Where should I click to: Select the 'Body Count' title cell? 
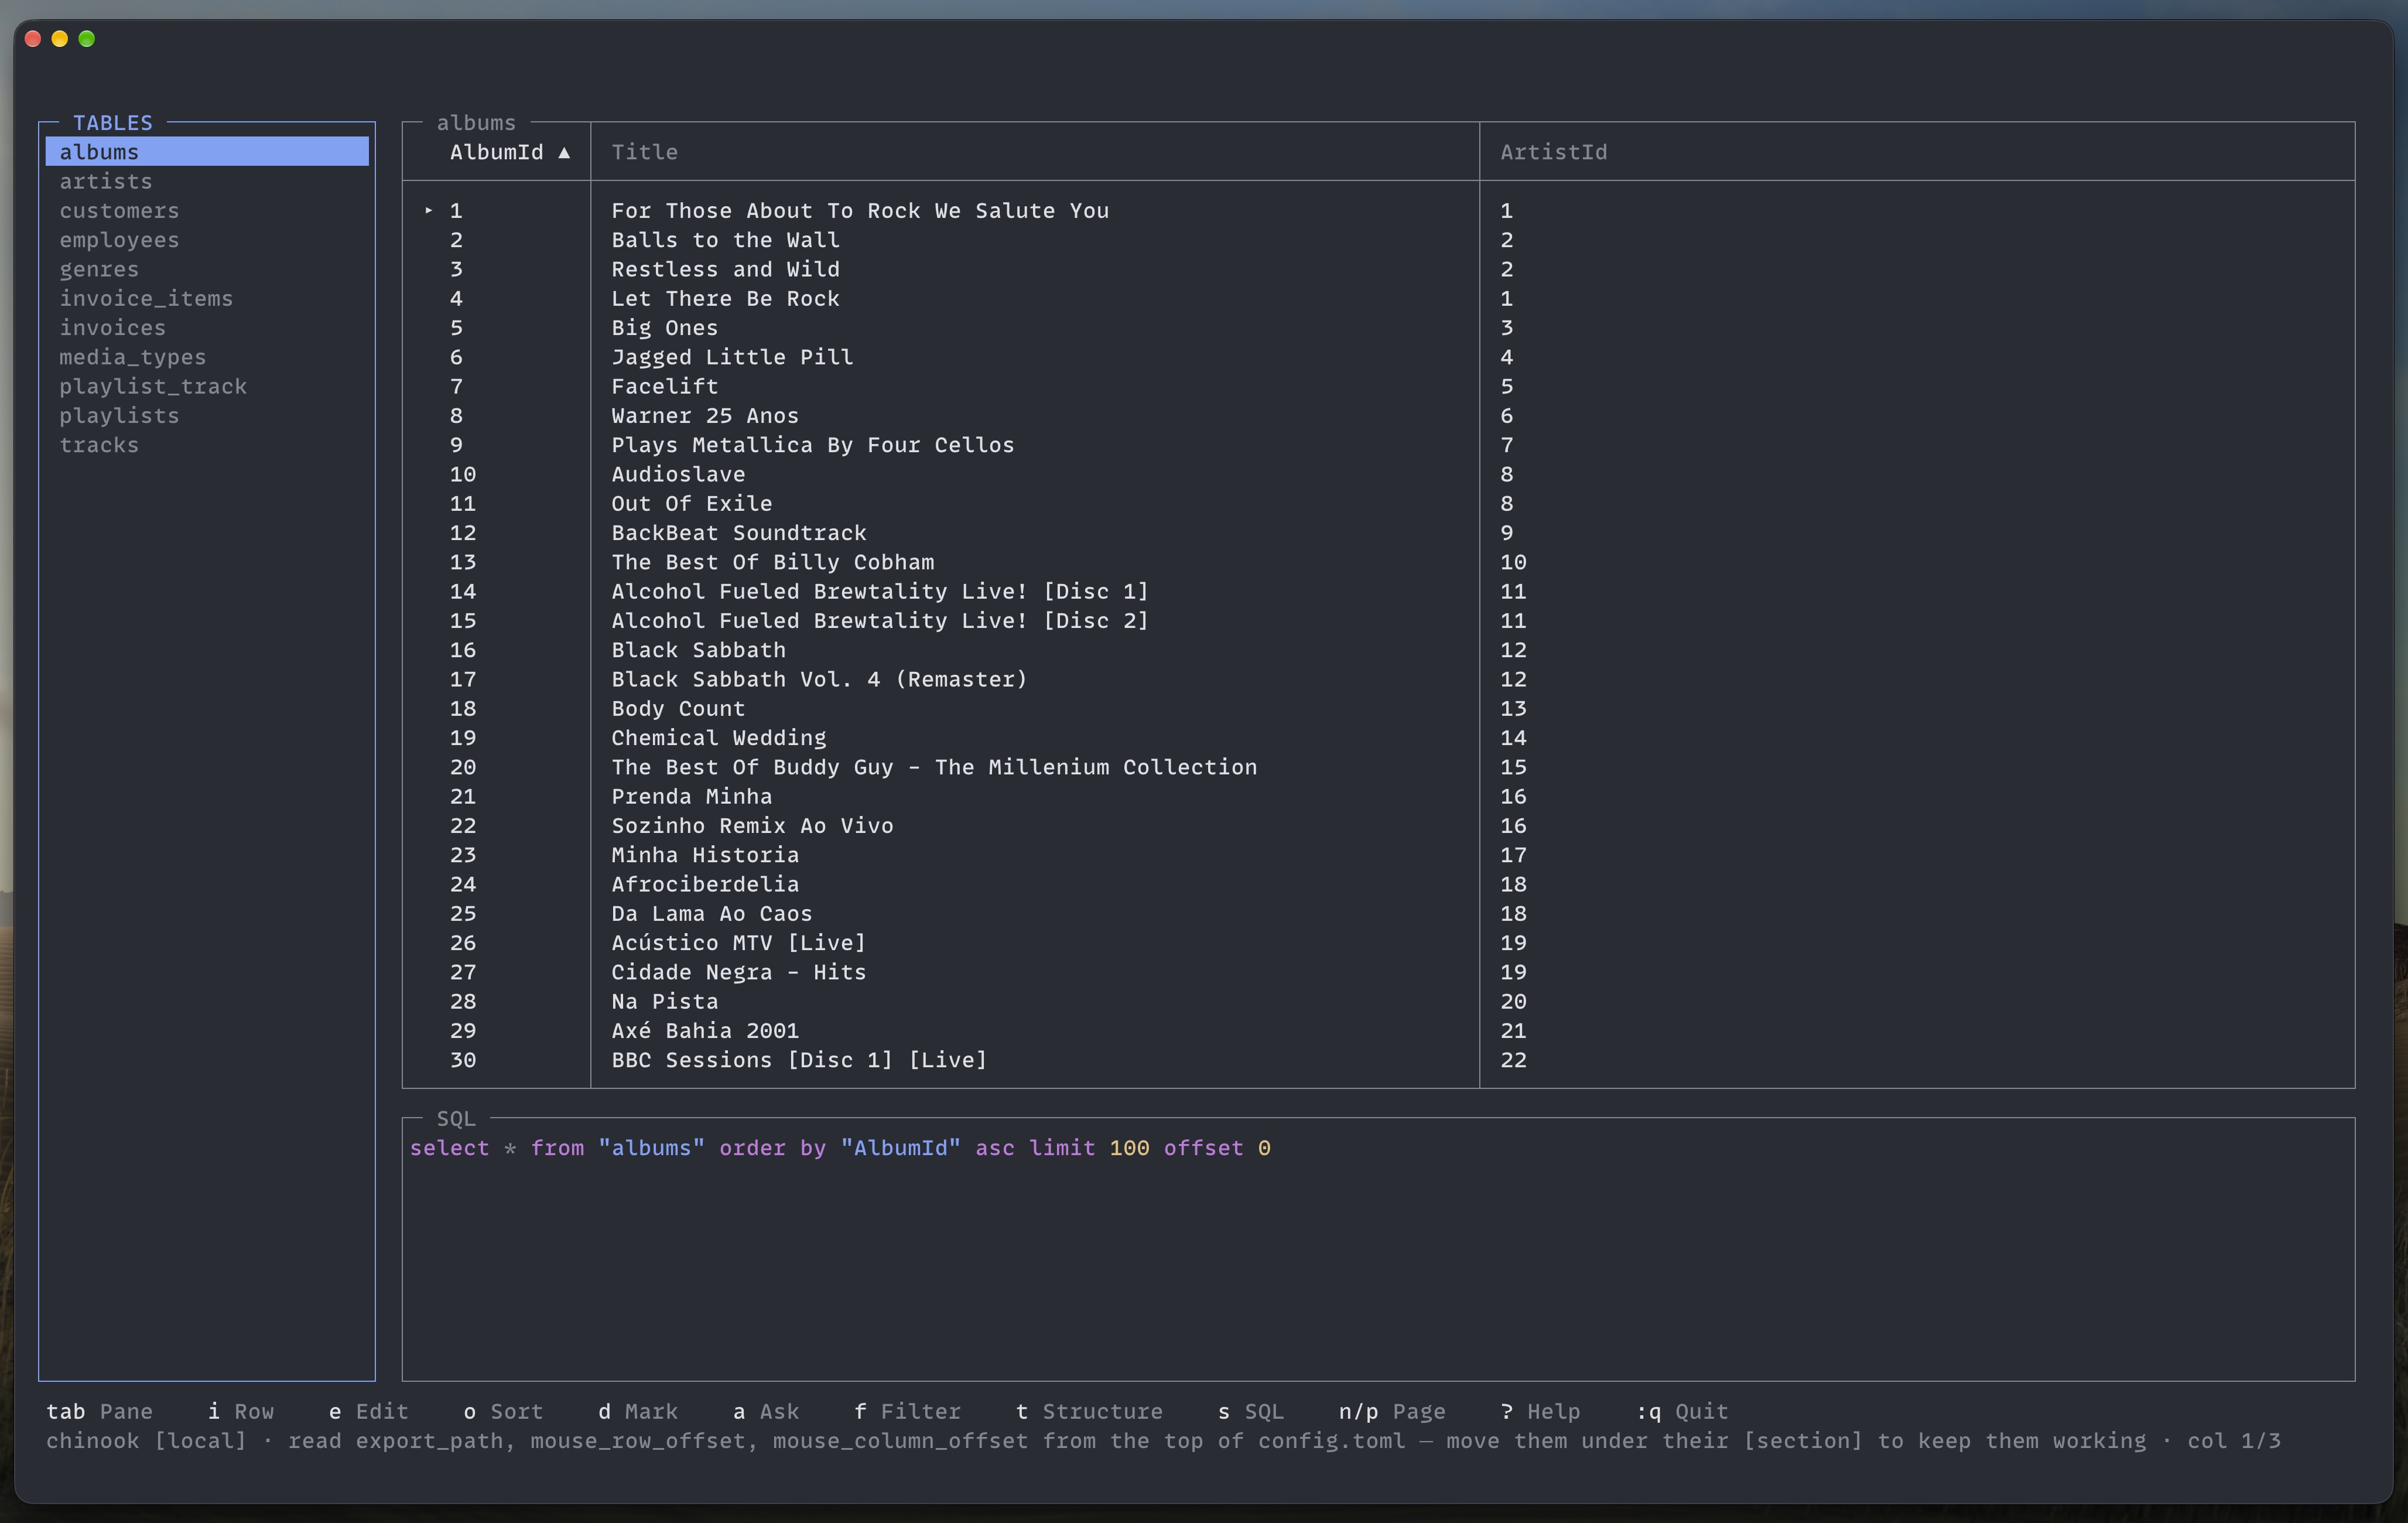coord(678,709)
